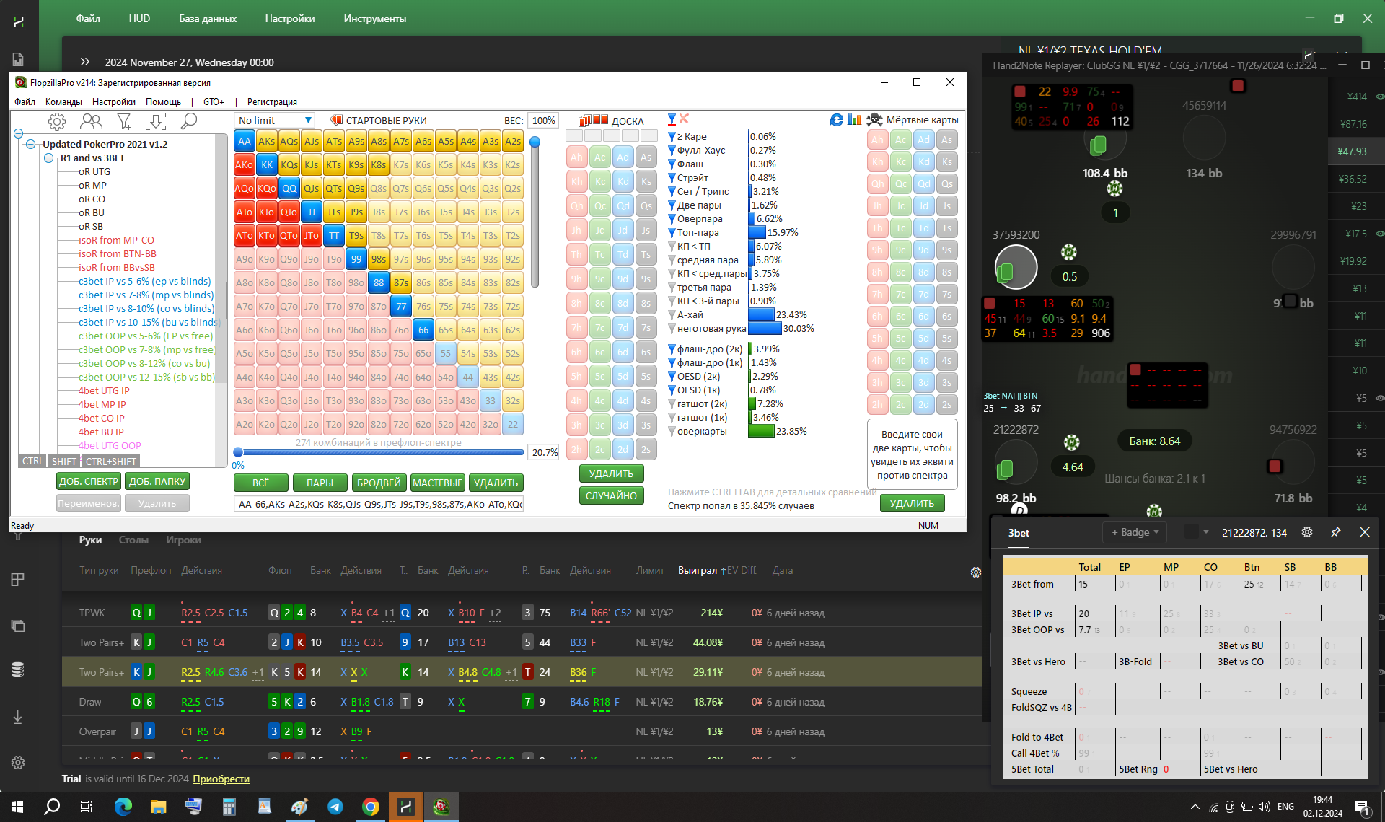
Task: Toggle the Две пары filter funnel
Action: click(672, 205)
